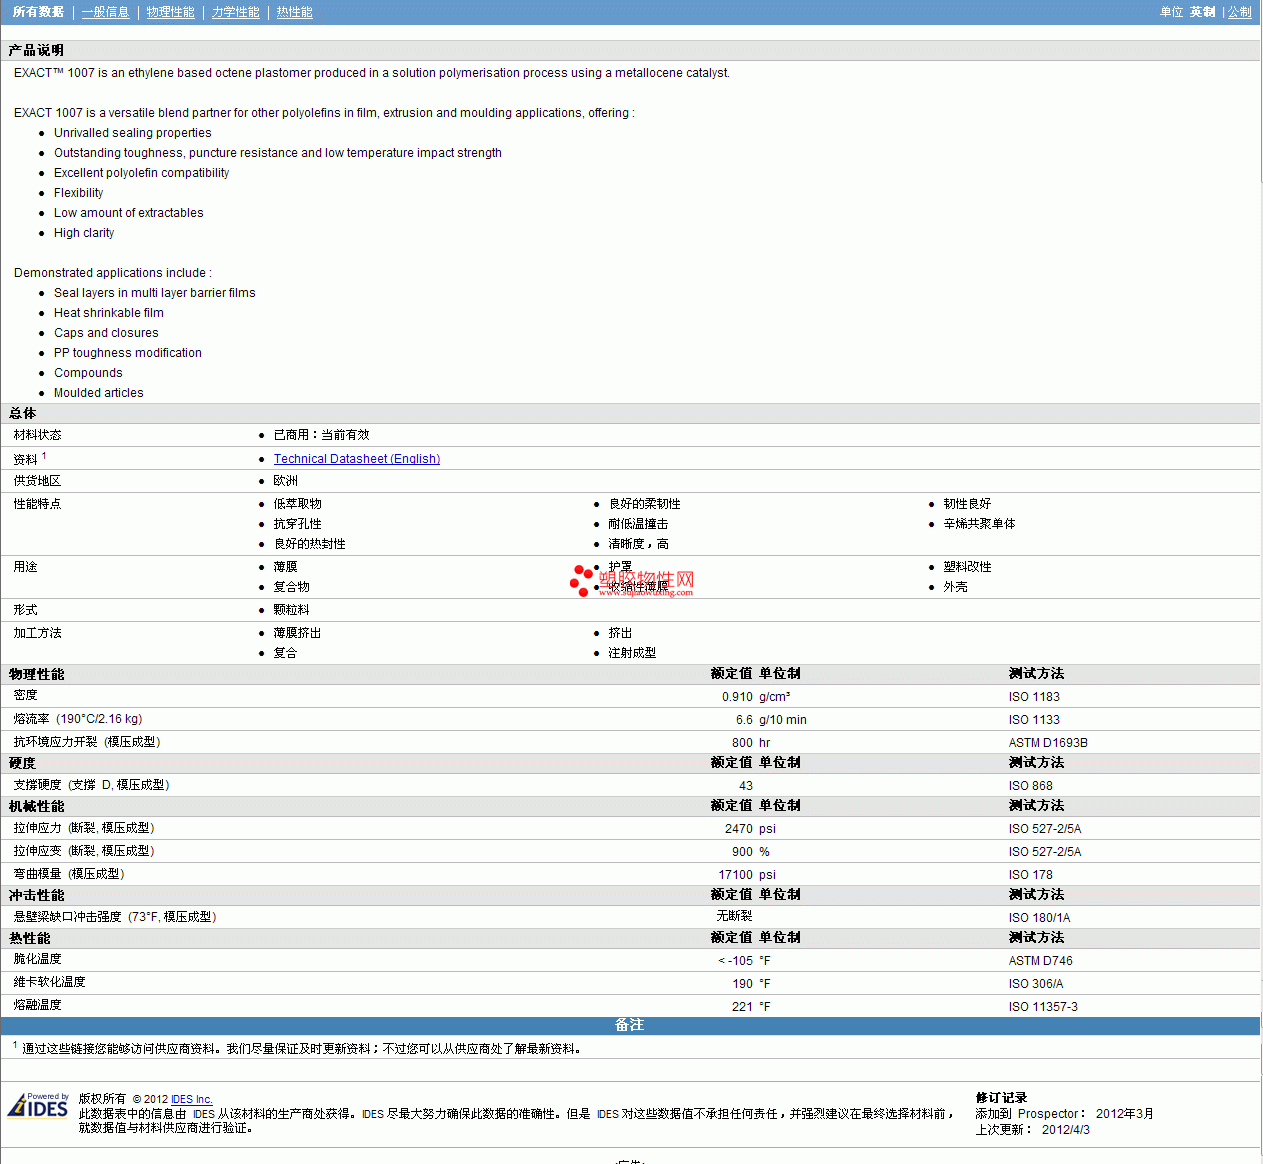
Task: Select 英制 units option
Action: click(x=1202, y=12)
